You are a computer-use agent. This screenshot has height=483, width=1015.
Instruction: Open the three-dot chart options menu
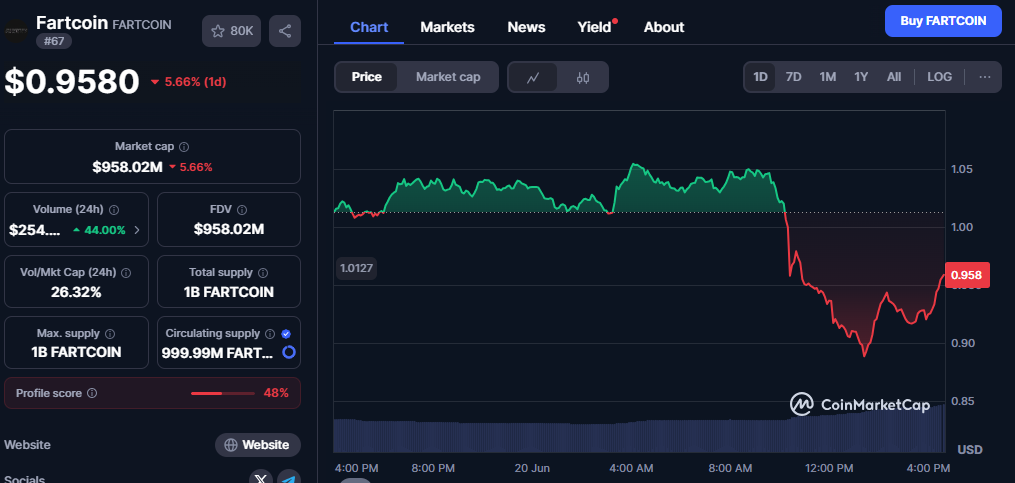[x=985, y=77]
